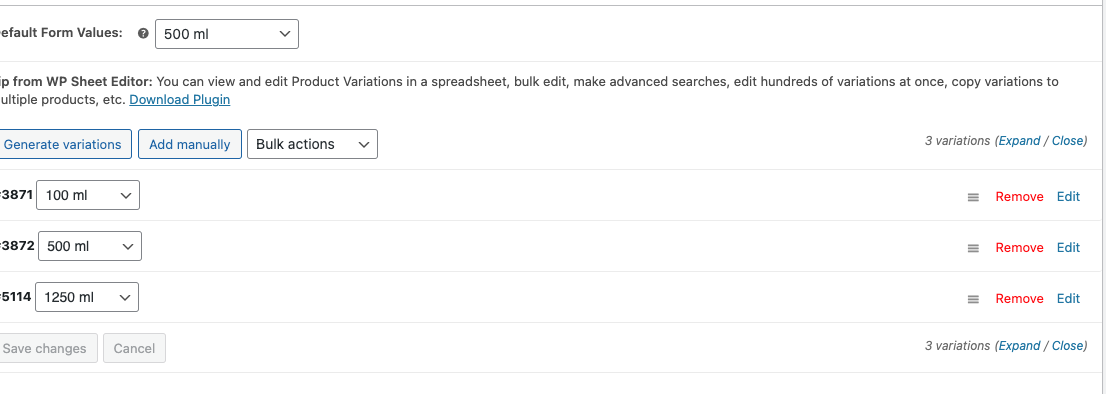This screenshot has height=394, width=1106.
Task: Click the Add manually button
Action: (190, 144)
